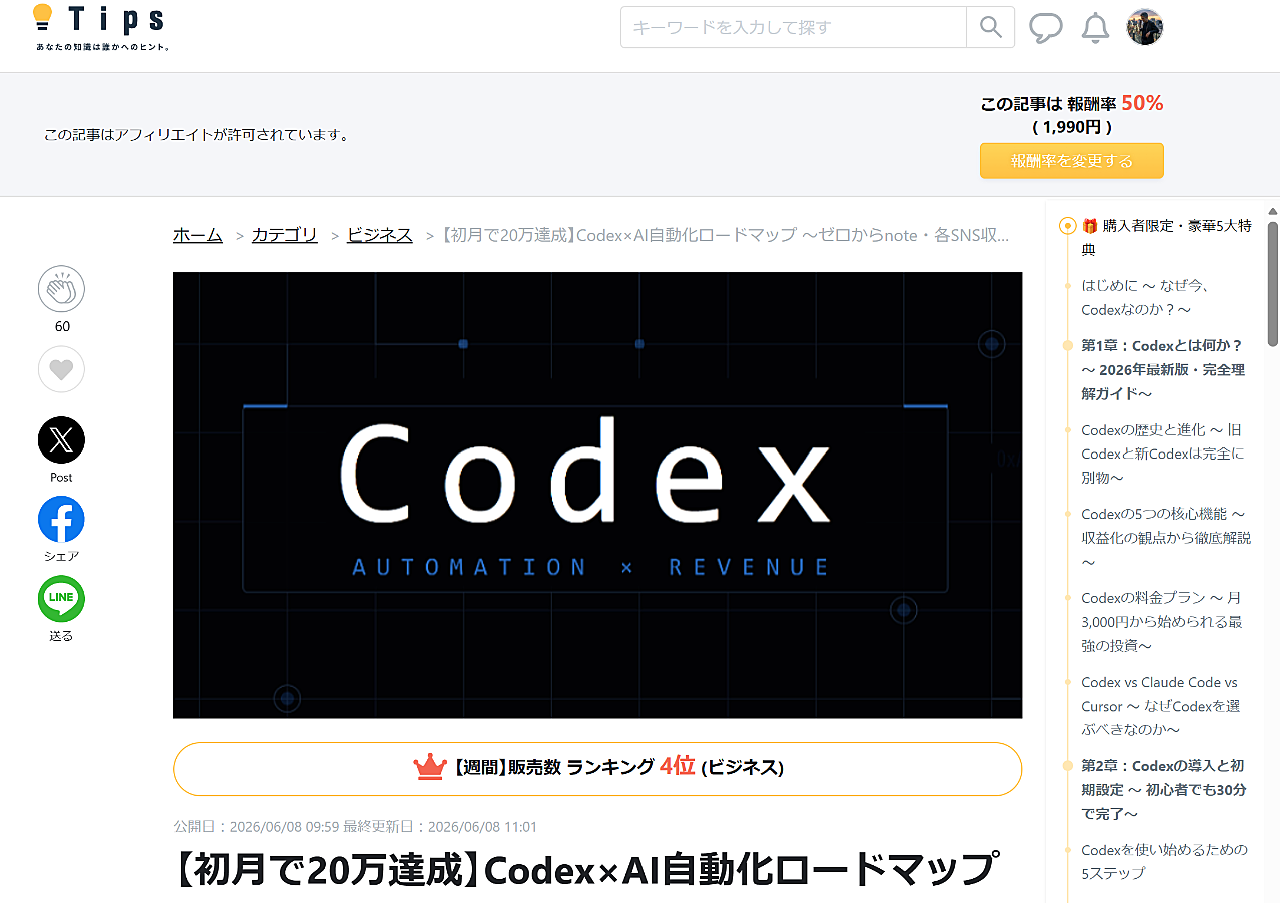Jump to Codexの歴史と進化 section
This screenshot has width=1280, height=903.
coord(1163,454)
